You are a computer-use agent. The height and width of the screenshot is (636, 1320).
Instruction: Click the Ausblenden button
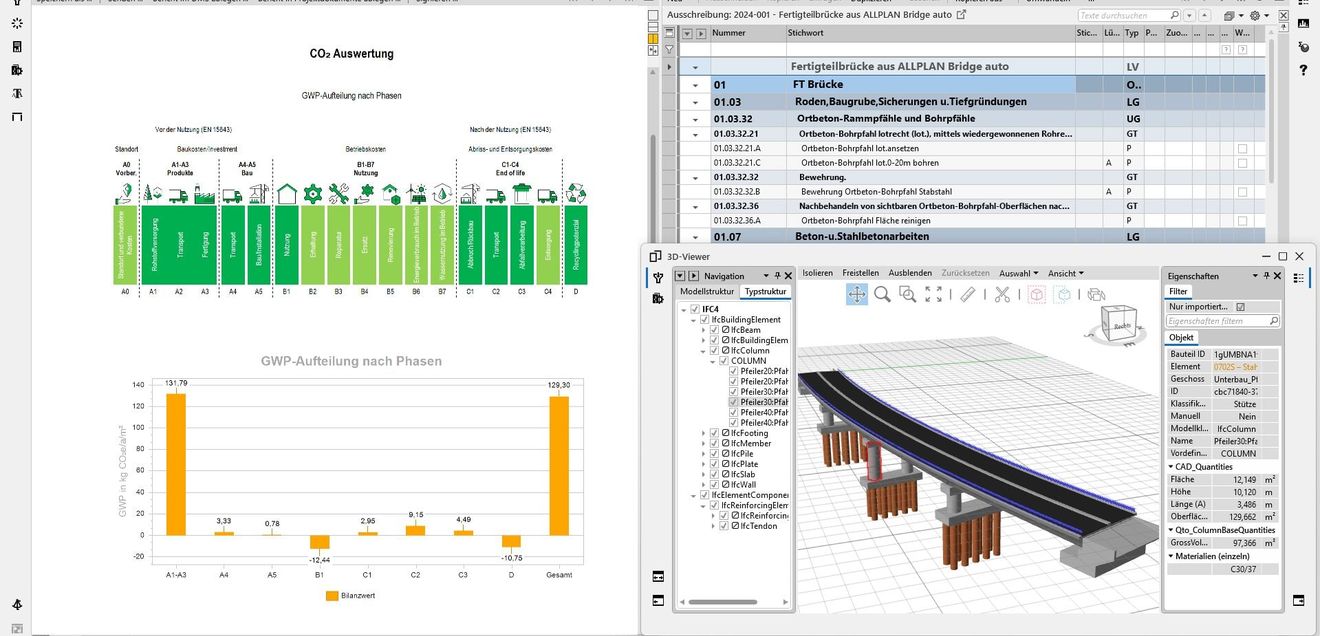click(x=910, y=273)
